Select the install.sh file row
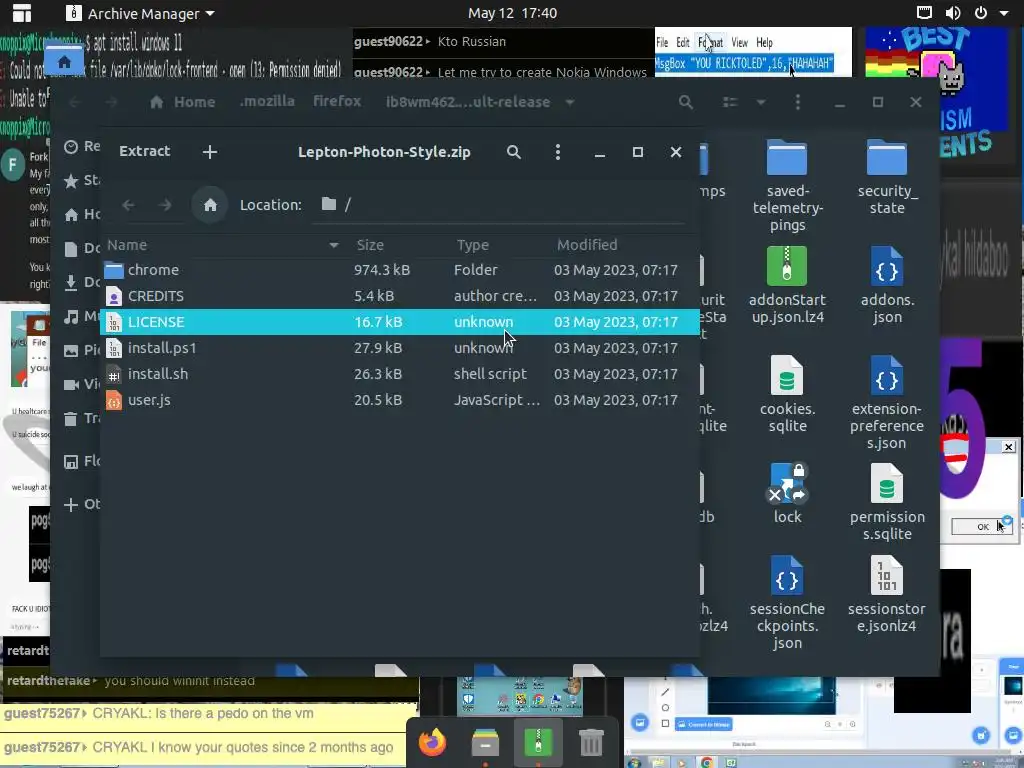1024x768 pixels. click(x=399, y=374)
